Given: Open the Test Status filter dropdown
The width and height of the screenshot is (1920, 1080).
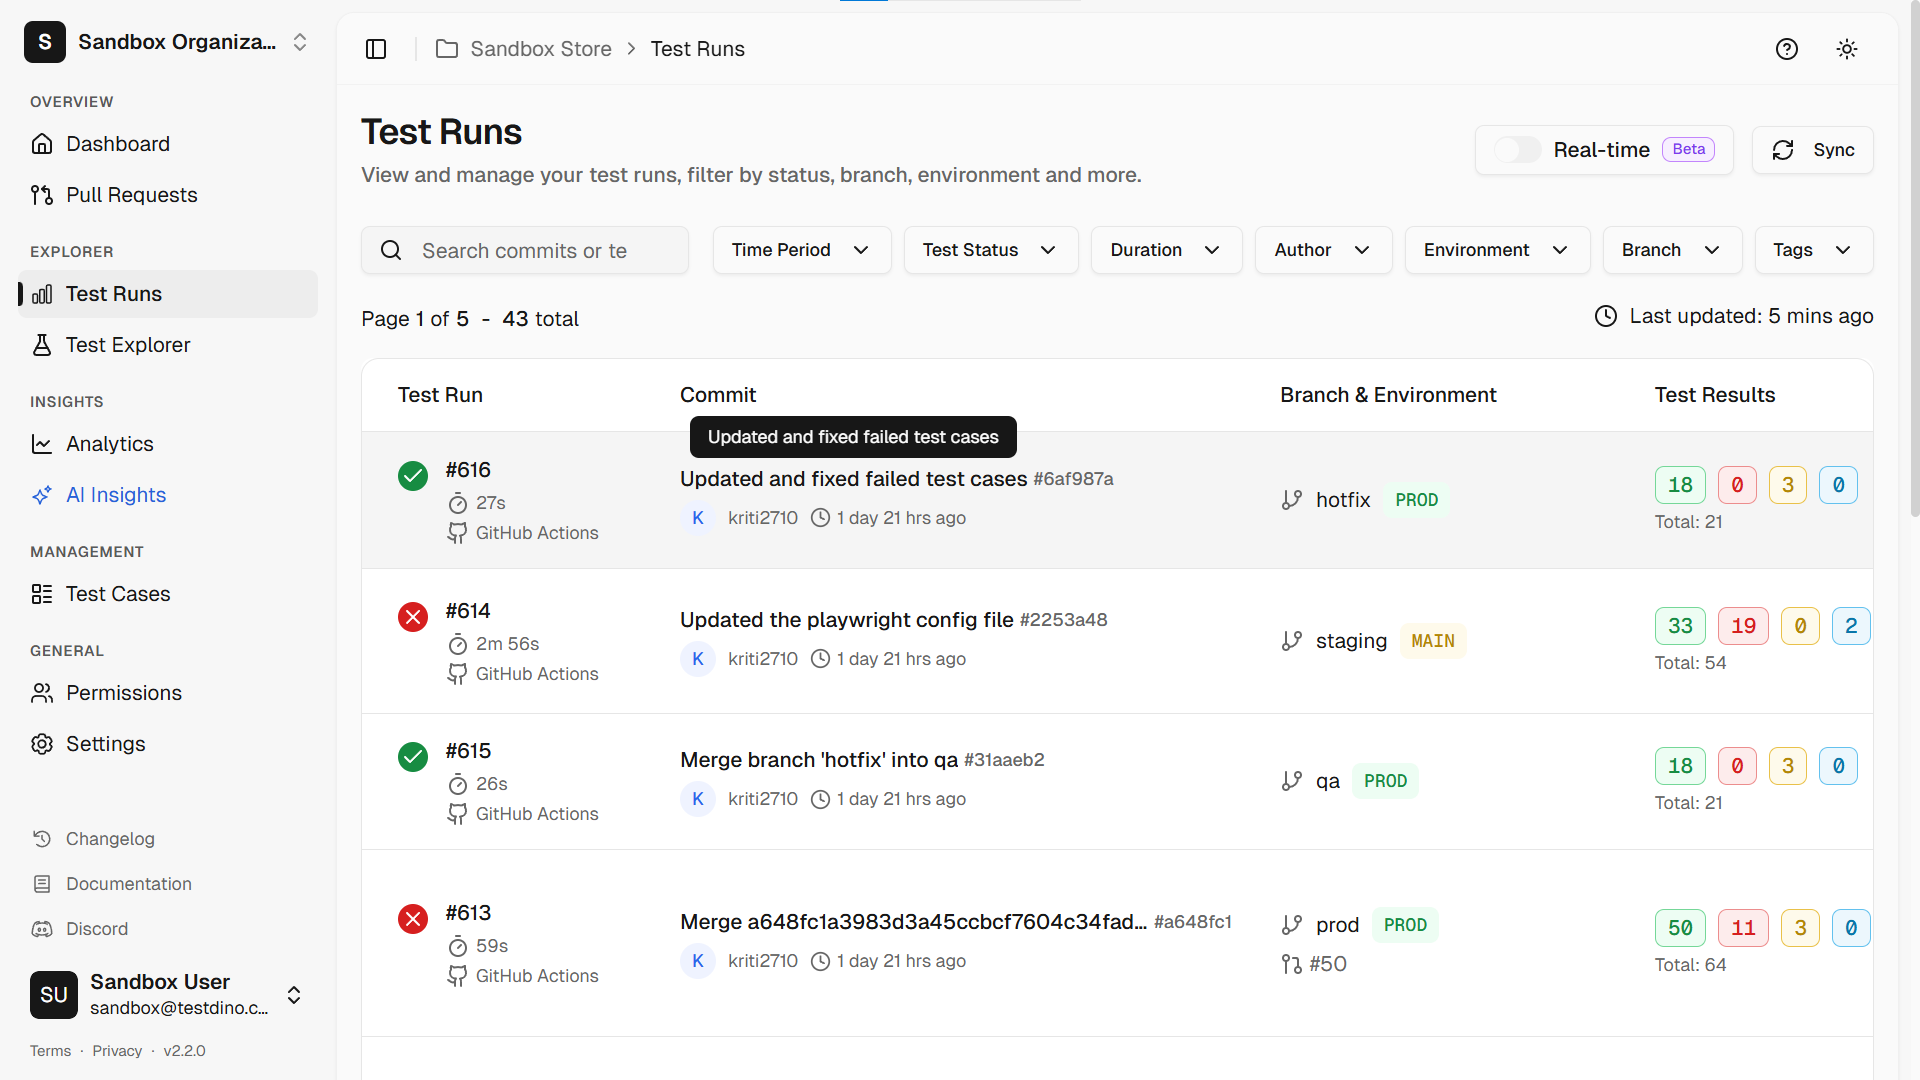Looking at the screenshot, I should 990,250.
